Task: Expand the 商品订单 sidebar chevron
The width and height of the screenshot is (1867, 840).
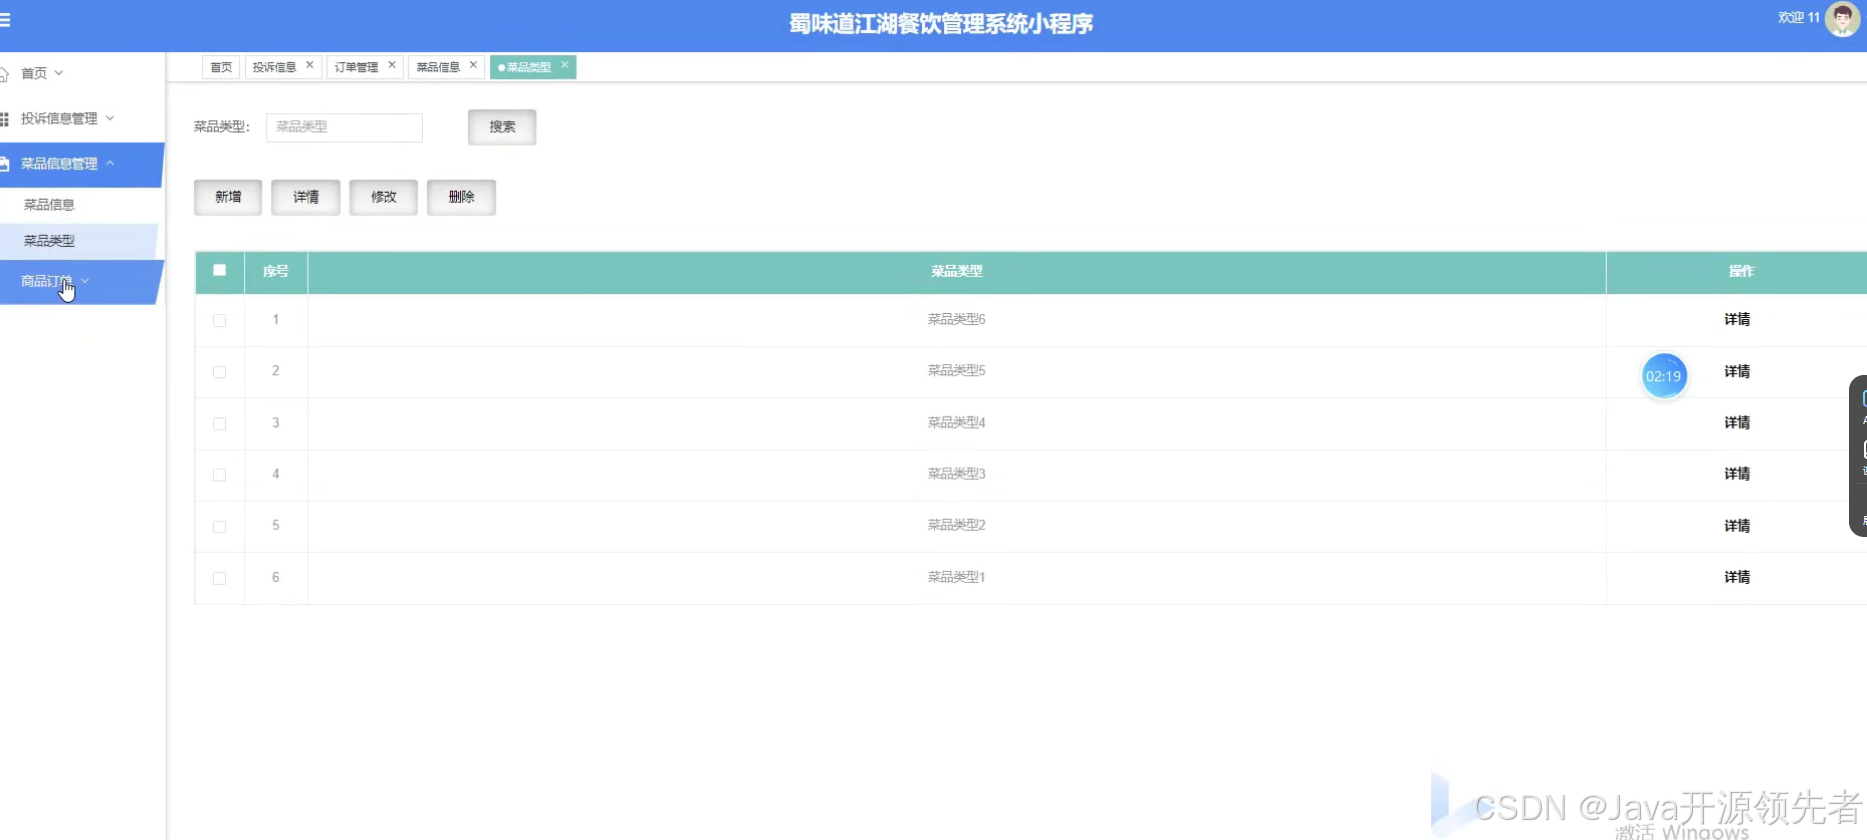Action: click(x=85, y=281)
